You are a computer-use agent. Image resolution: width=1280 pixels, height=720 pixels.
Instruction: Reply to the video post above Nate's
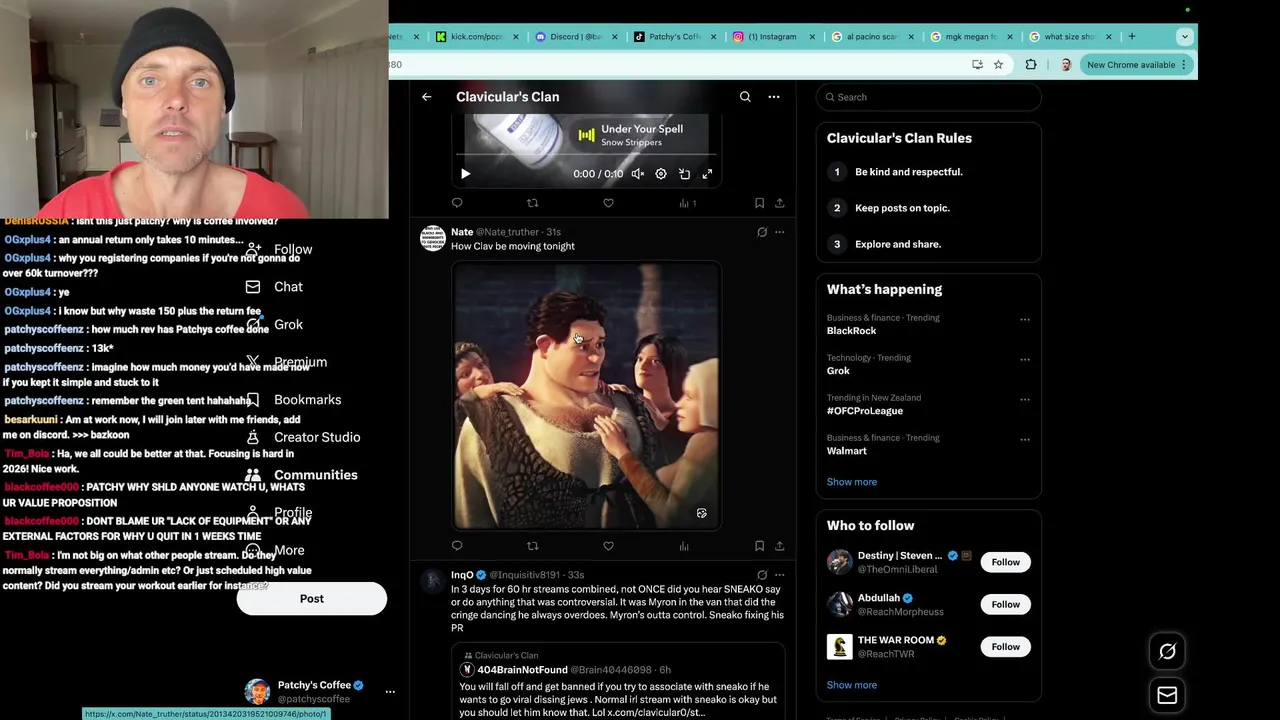coord(457,203)
